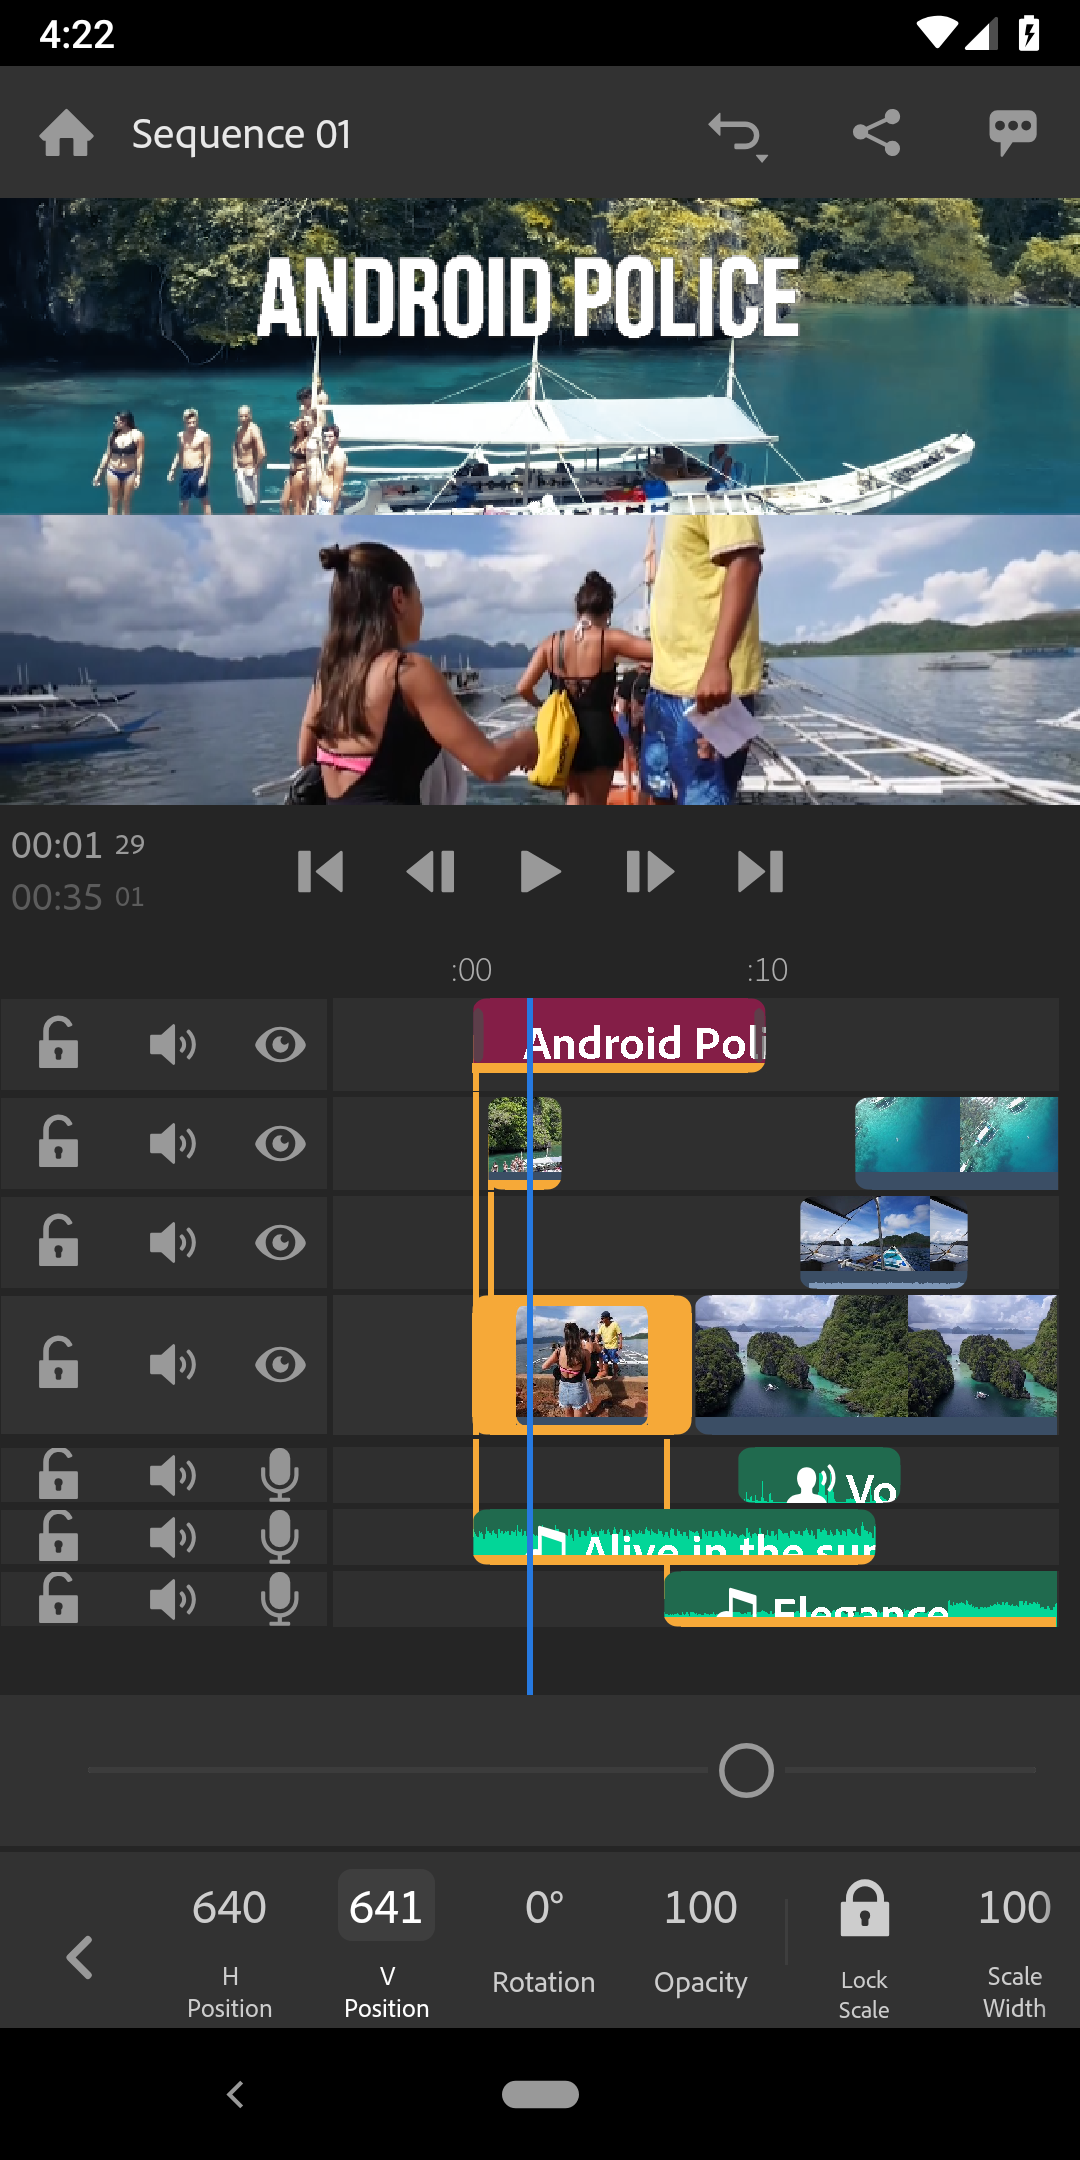Viewport: 1080px width, 2160px height.
Task: Select the Vo voiceover audio clip
Action: (x=819, y=1475)
